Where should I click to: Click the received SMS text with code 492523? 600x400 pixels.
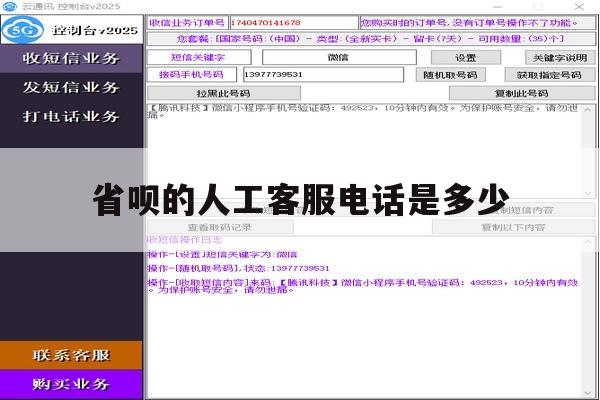click(x=364, y=111)
